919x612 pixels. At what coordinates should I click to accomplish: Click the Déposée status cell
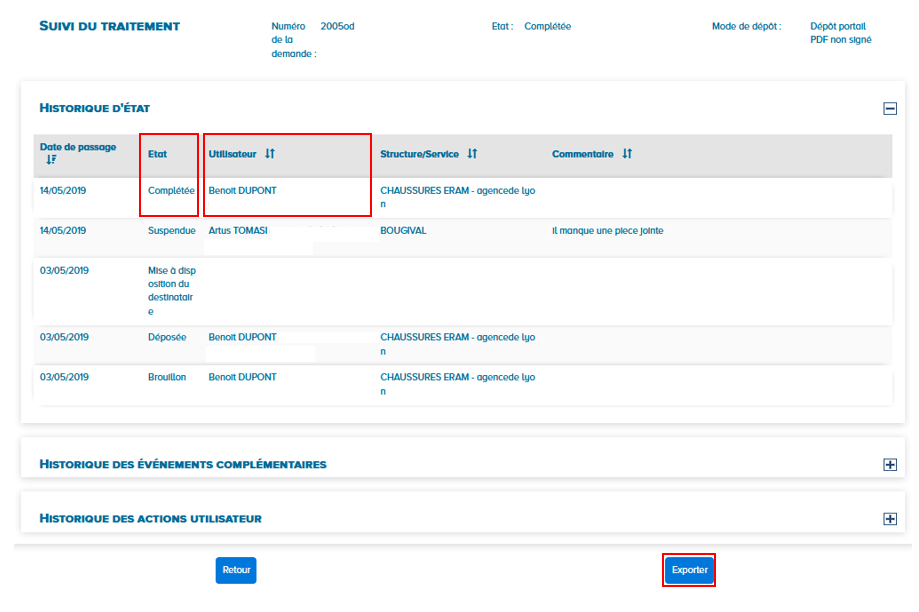click(167, 337)
